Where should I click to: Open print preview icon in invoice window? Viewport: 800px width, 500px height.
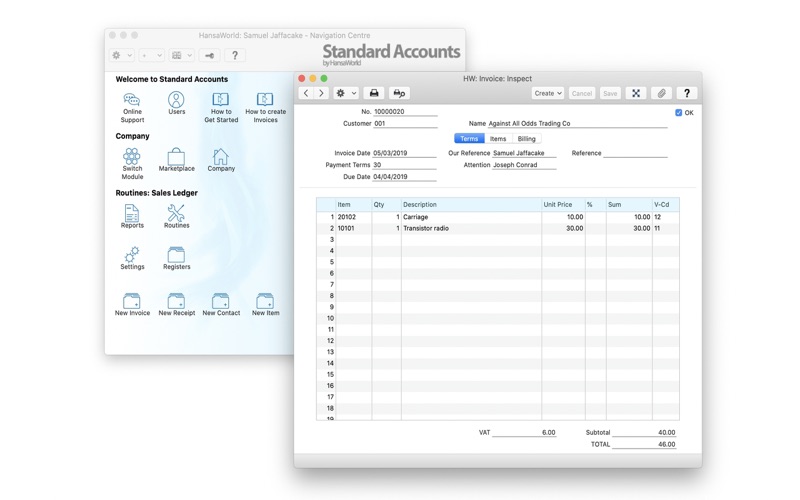(399, 93)
